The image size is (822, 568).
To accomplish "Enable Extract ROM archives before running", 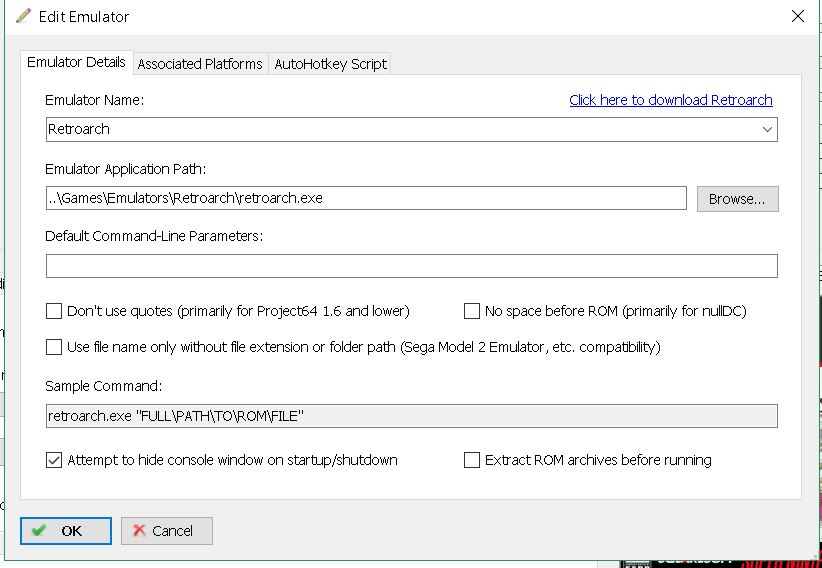I will 472,460.
